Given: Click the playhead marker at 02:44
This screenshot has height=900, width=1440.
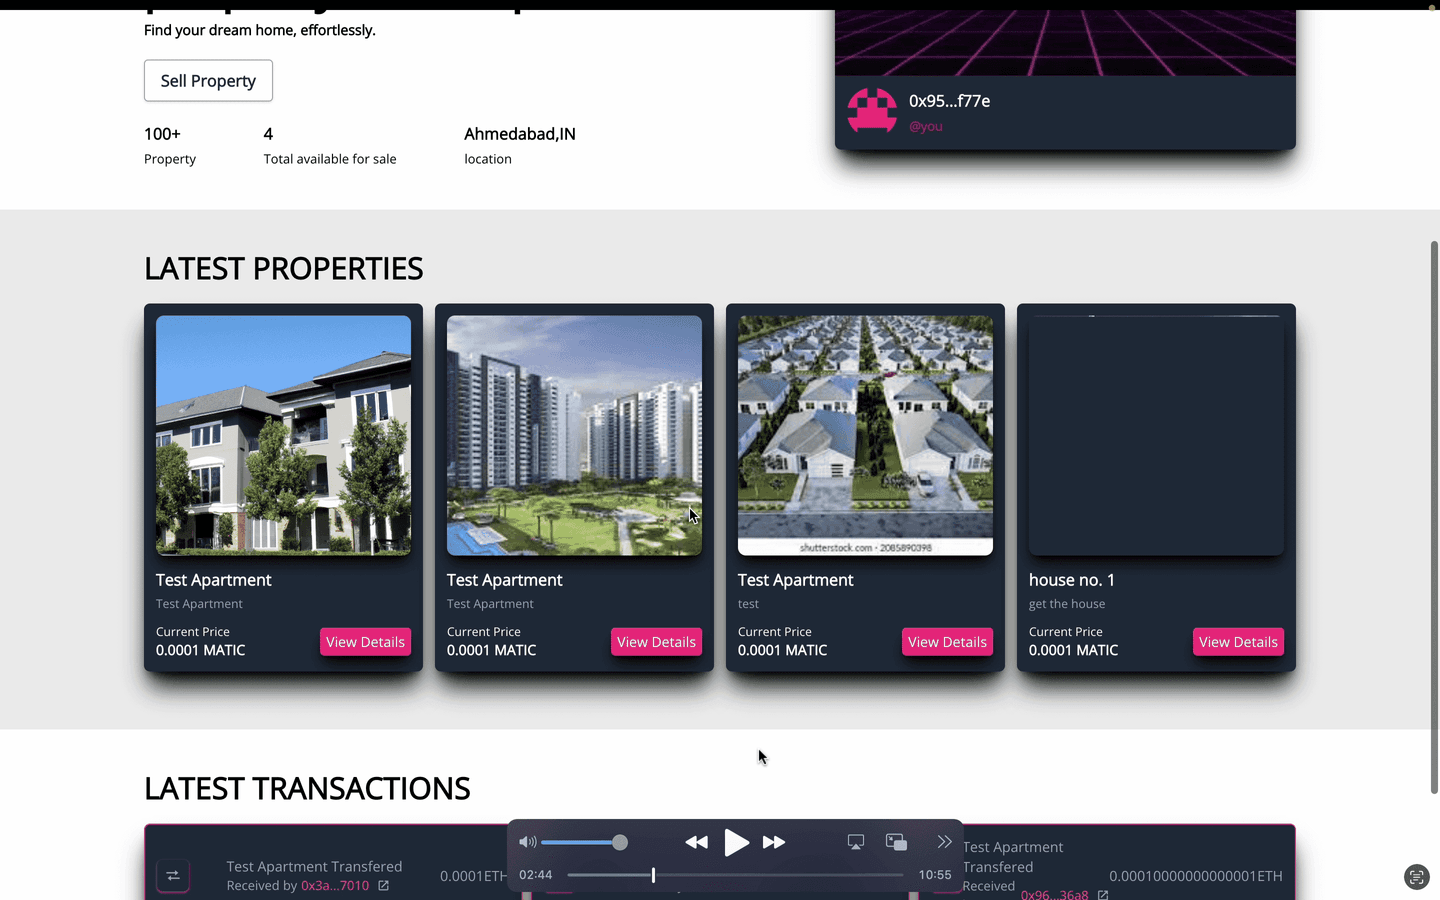Looking at the screenshot, I should click(x=653, y=875).
